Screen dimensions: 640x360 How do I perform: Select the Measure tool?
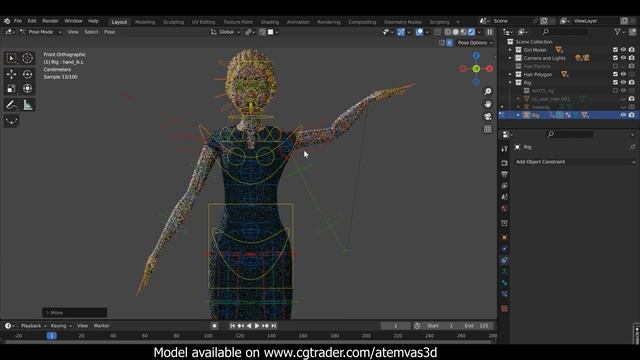[27, 105]
